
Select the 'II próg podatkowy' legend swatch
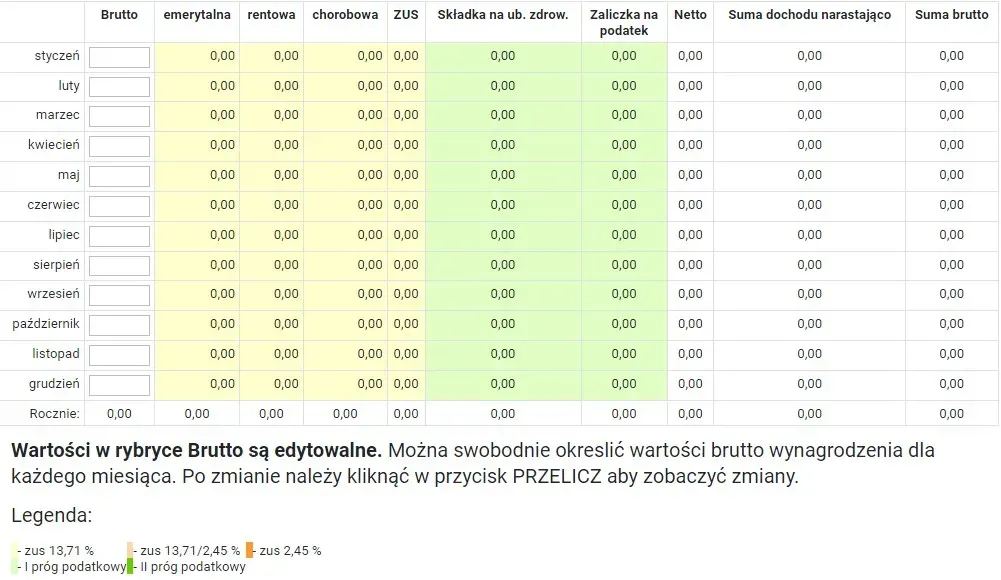click(130, 566)
